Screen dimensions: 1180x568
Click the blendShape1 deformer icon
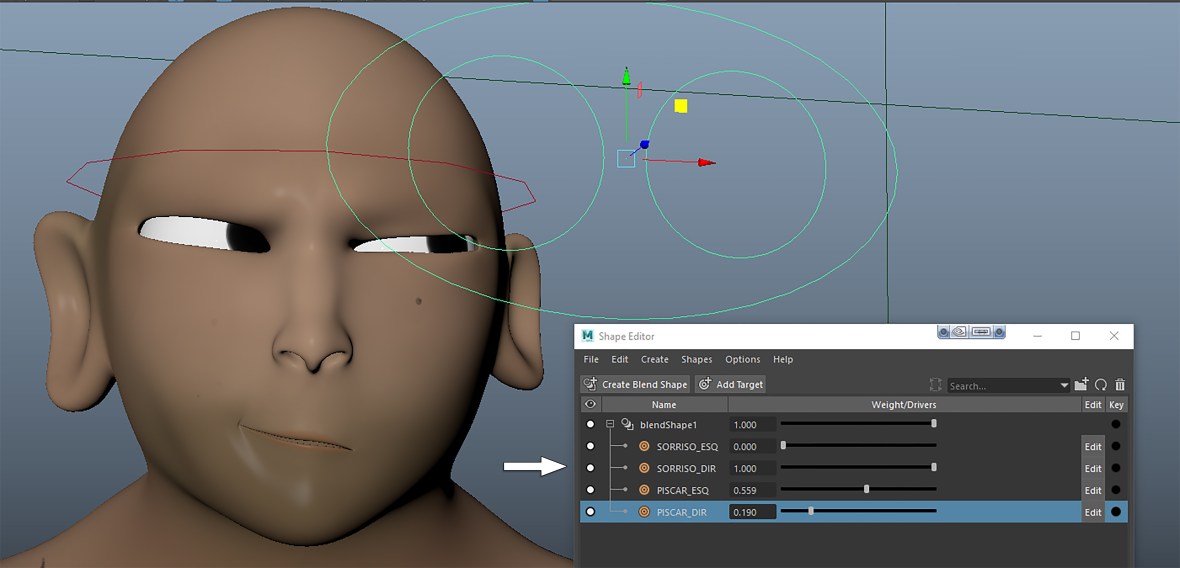click(627, 425)
